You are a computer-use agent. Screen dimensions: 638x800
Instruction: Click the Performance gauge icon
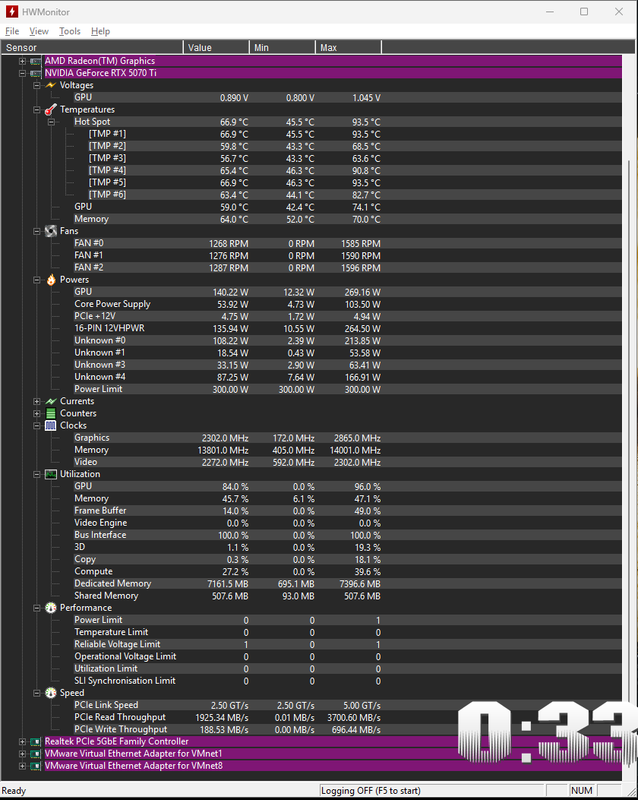point(51,608)
